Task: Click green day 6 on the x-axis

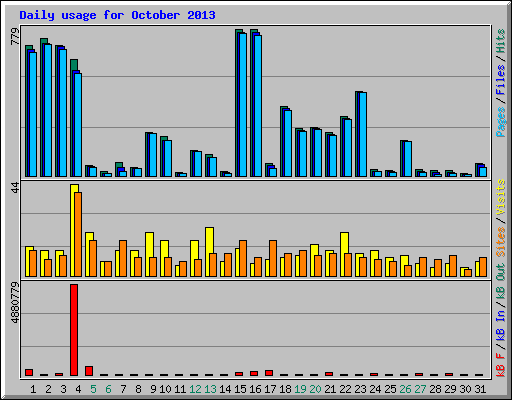Action: pos(108,389)
